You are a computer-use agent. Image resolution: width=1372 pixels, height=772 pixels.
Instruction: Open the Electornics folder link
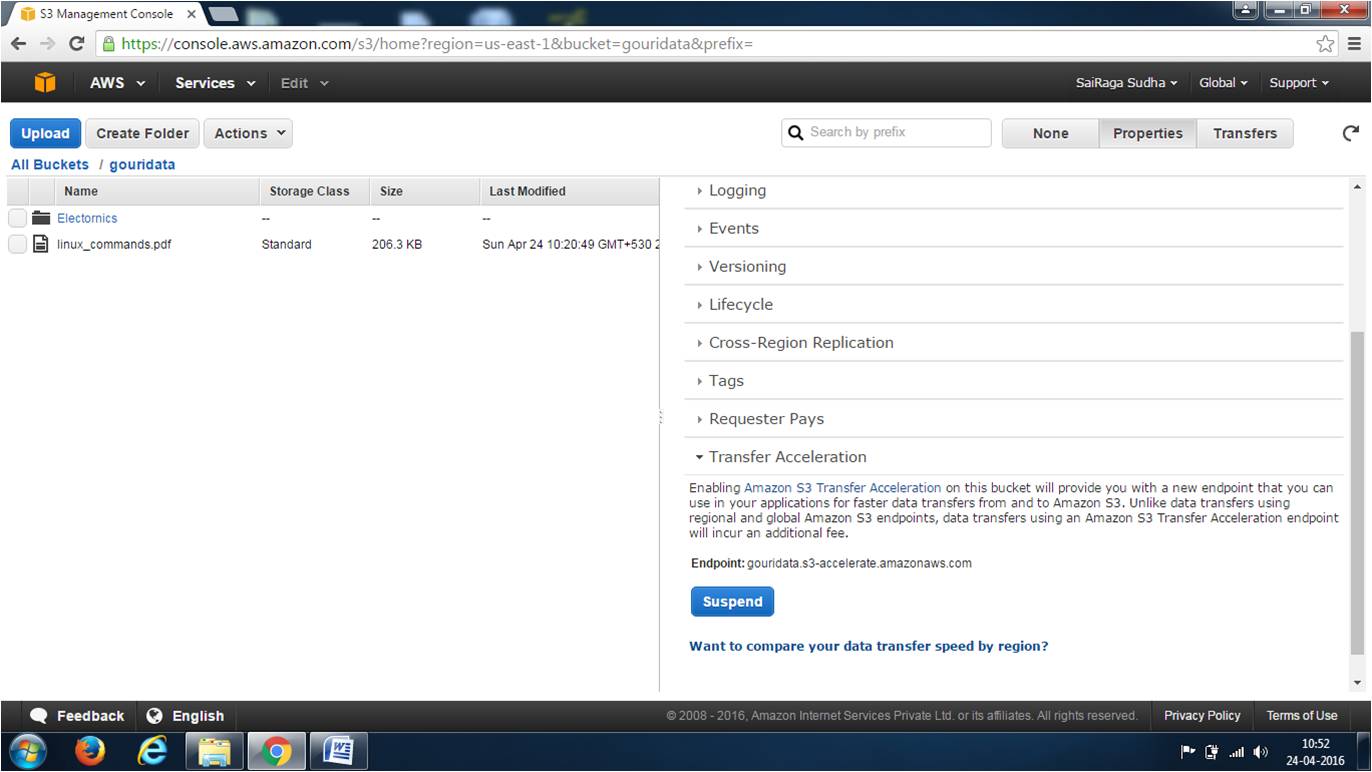87,218
